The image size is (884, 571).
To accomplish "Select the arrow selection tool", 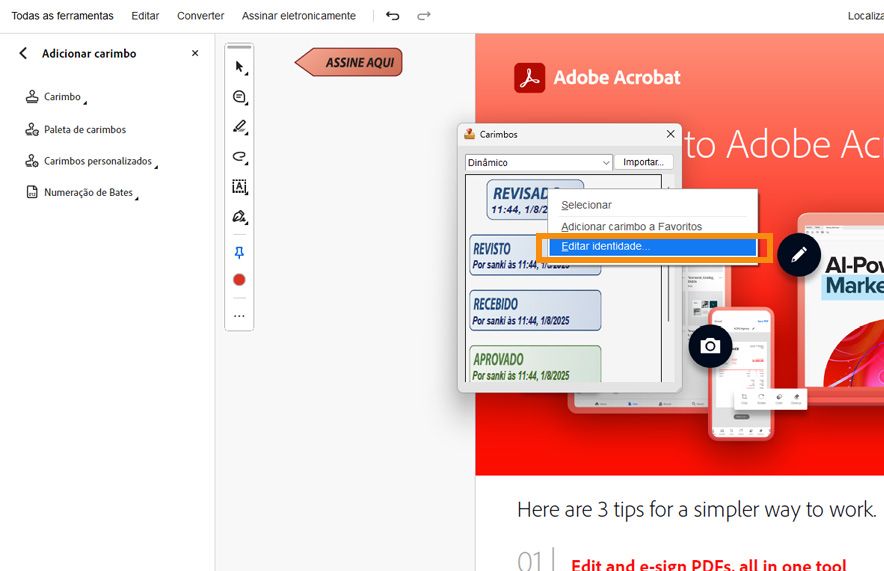I will (x=240, y=67).
